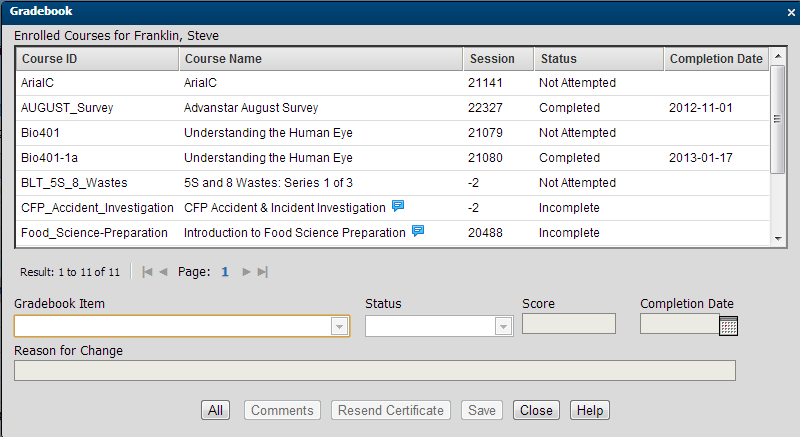Screen dimensions: 800x437
Task: Go to first page of results
Action: 147,271
